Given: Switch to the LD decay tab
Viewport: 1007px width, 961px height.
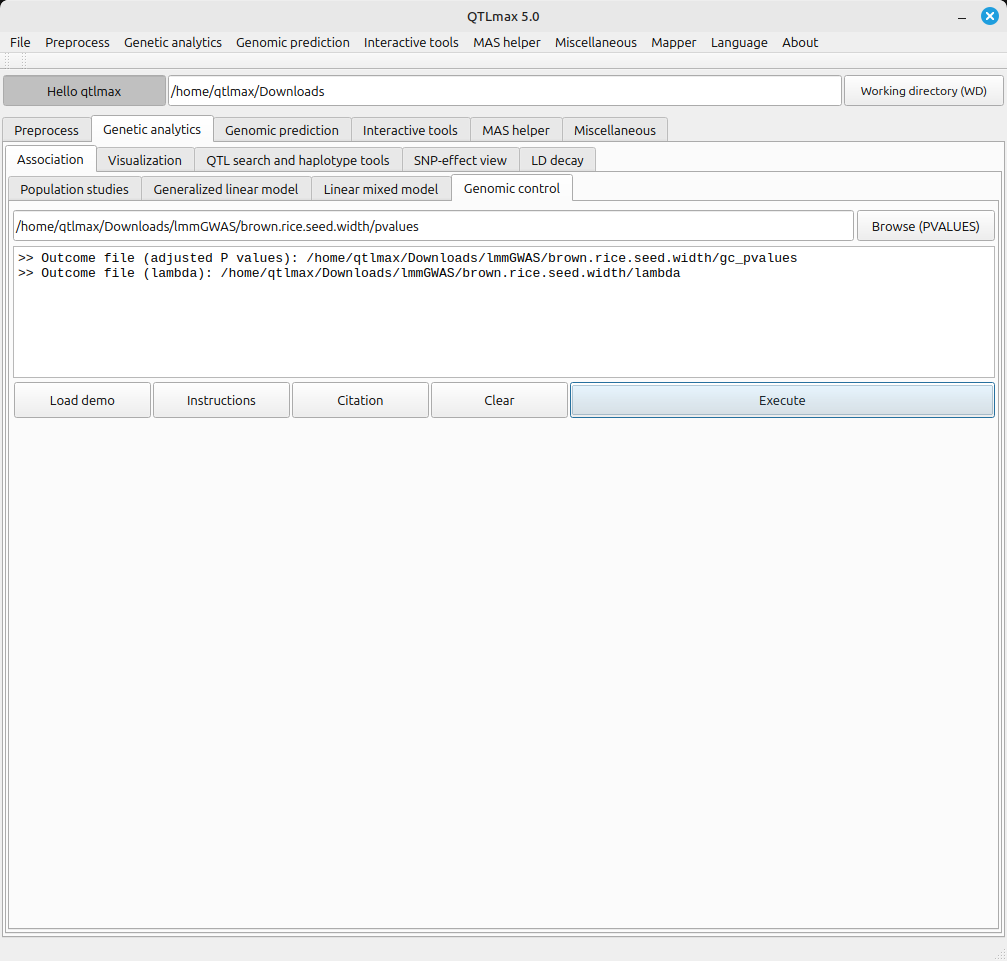Looking at the screenshot, I should 557,160.
